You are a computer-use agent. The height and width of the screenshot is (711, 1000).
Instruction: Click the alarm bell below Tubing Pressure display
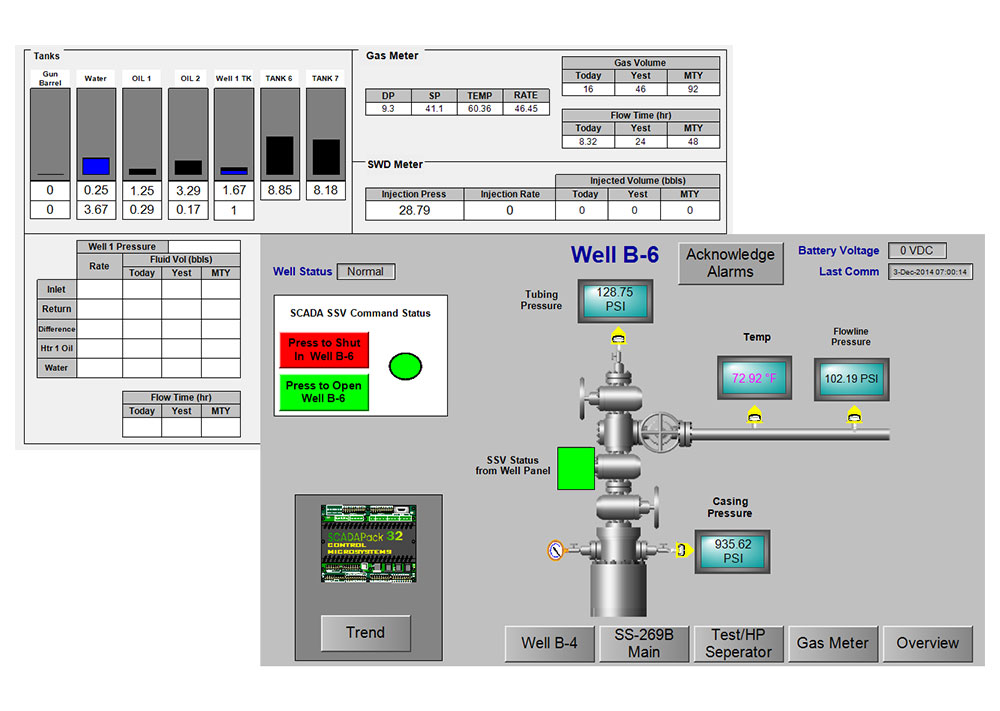pos(617,339)
